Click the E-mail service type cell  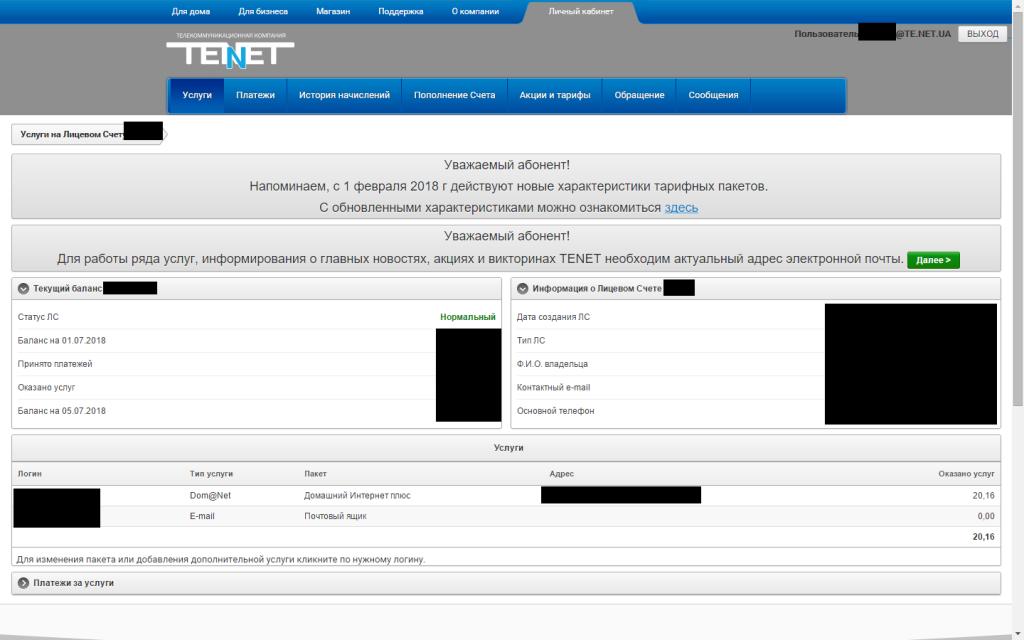pos(202,517)
